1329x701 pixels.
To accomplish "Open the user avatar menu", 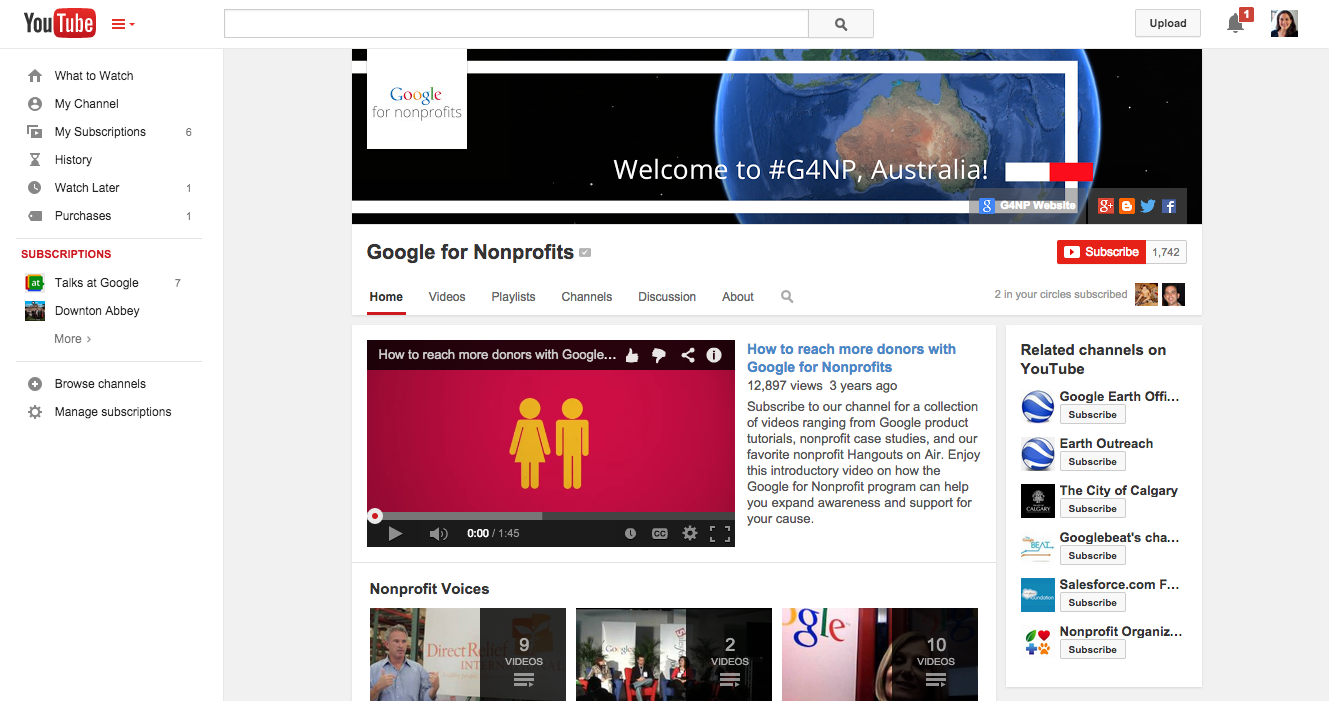I will pos(1284,23).
